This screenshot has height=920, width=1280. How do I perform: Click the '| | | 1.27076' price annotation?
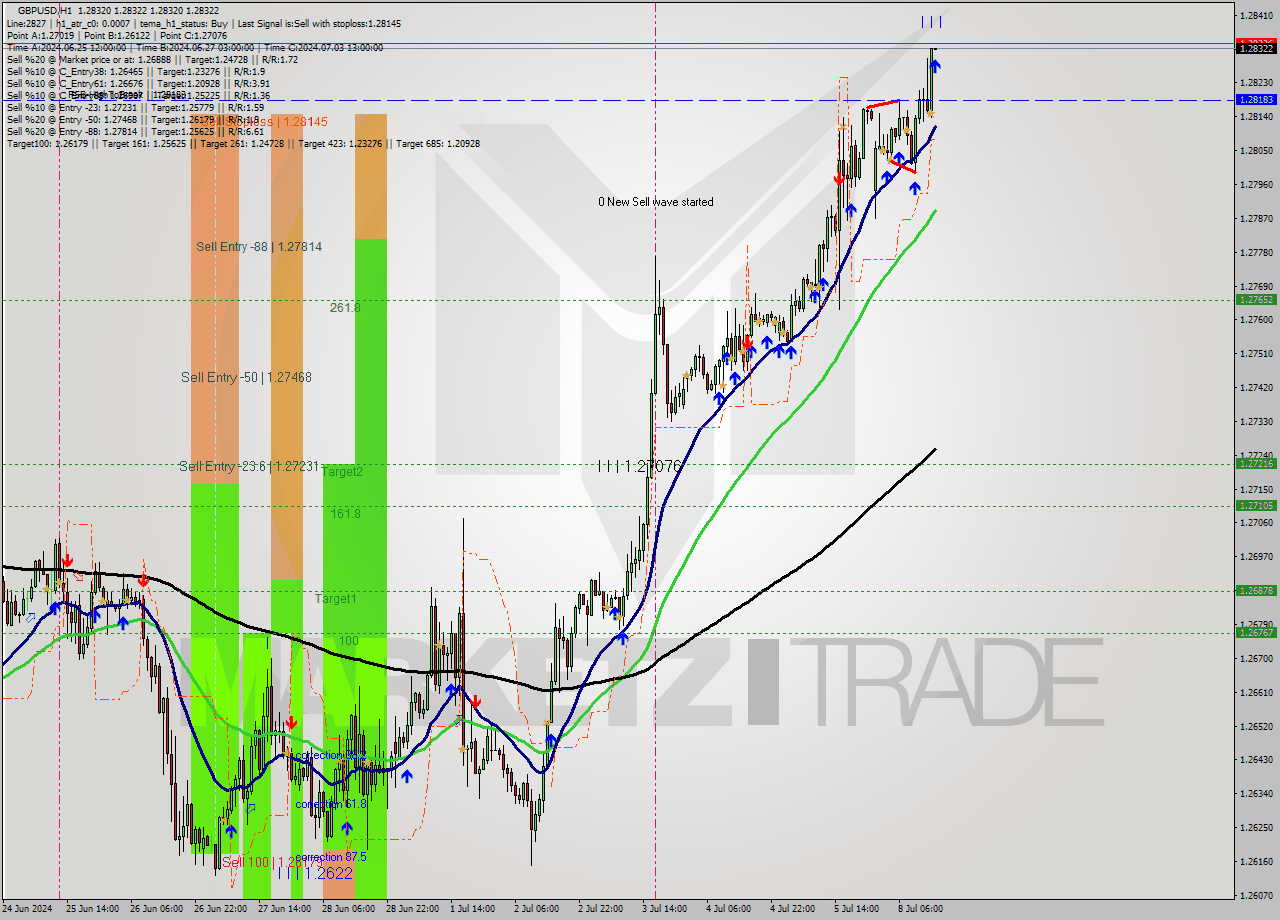pos(639,466)
